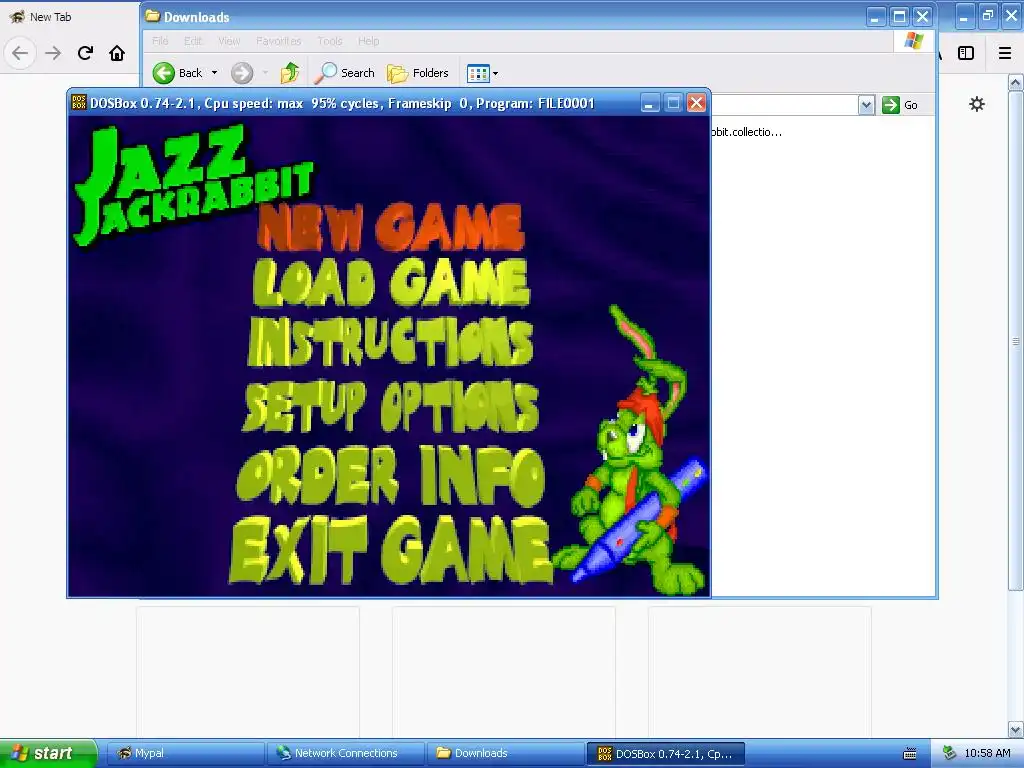Viewport: 1024px width, 768px height.
Task: Open the Tools menu in Downloads window
Action: tap(330, 40)
